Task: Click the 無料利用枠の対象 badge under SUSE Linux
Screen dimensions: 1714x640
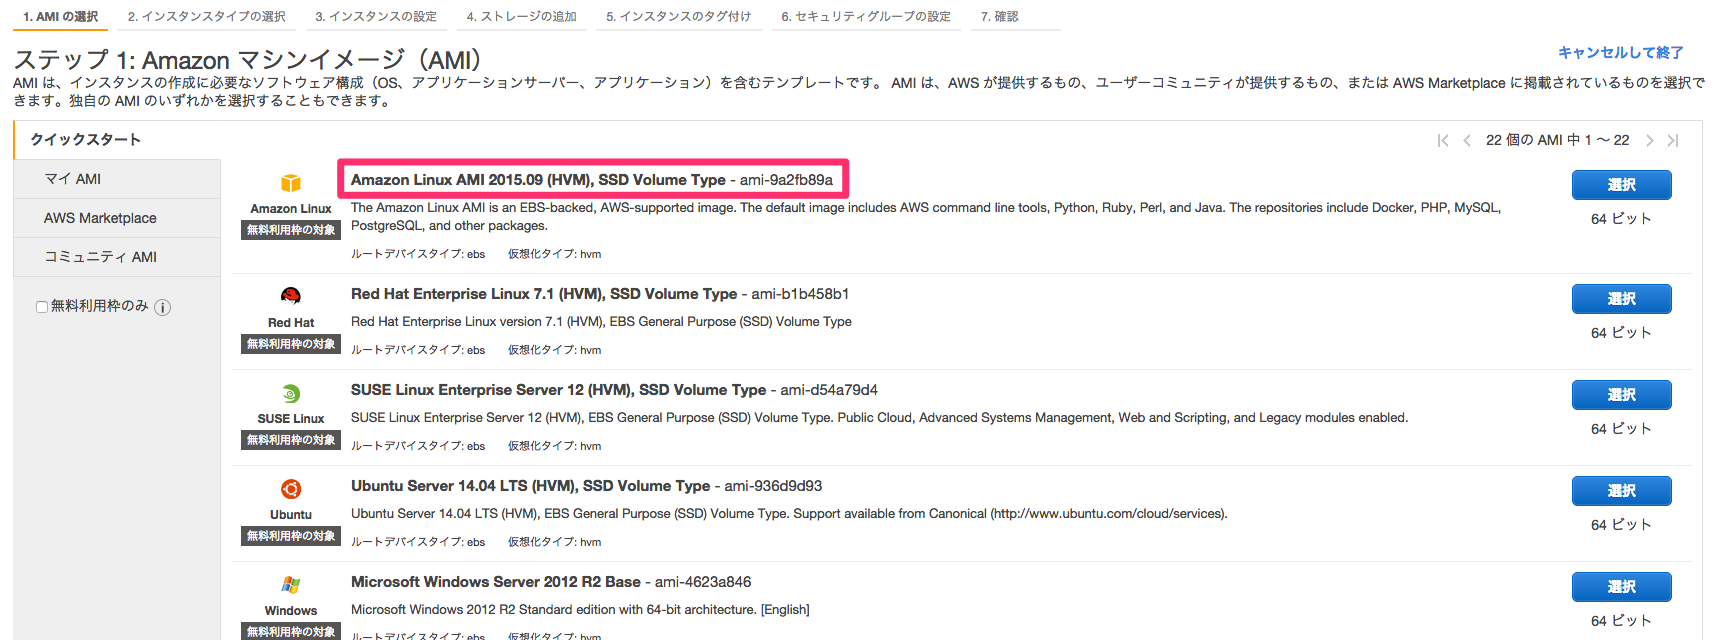Action: coord(291,440)
